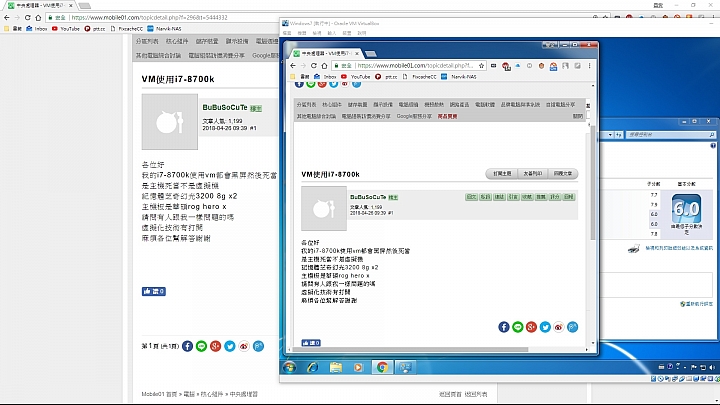Open volume control in VM tray
Image resolution: width=720 pixels, height=405 pixels.
point(712,367)
